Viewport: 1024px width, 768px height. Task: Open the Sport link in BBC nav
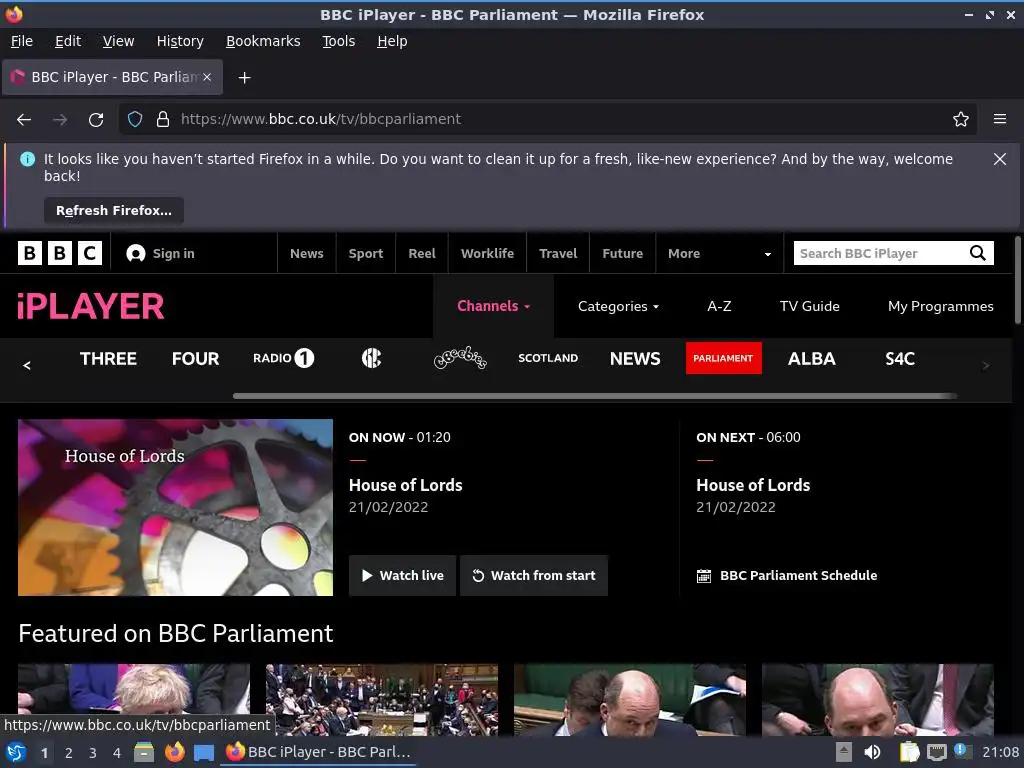coord(366,253)
